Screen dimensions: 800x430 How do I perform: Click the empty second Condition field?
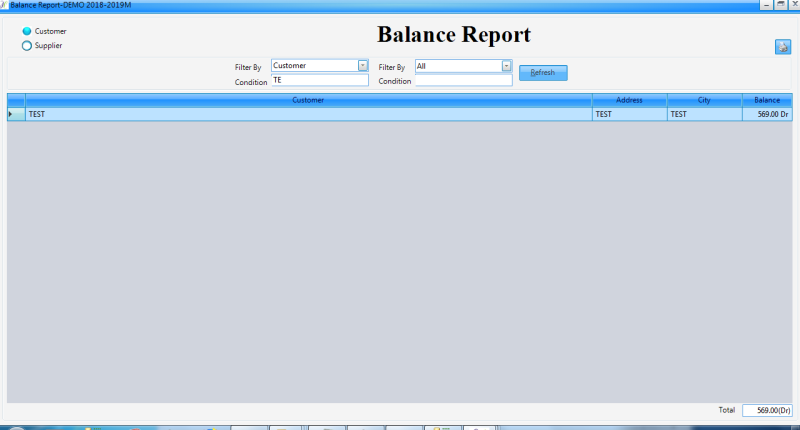(x=463, y=81)
